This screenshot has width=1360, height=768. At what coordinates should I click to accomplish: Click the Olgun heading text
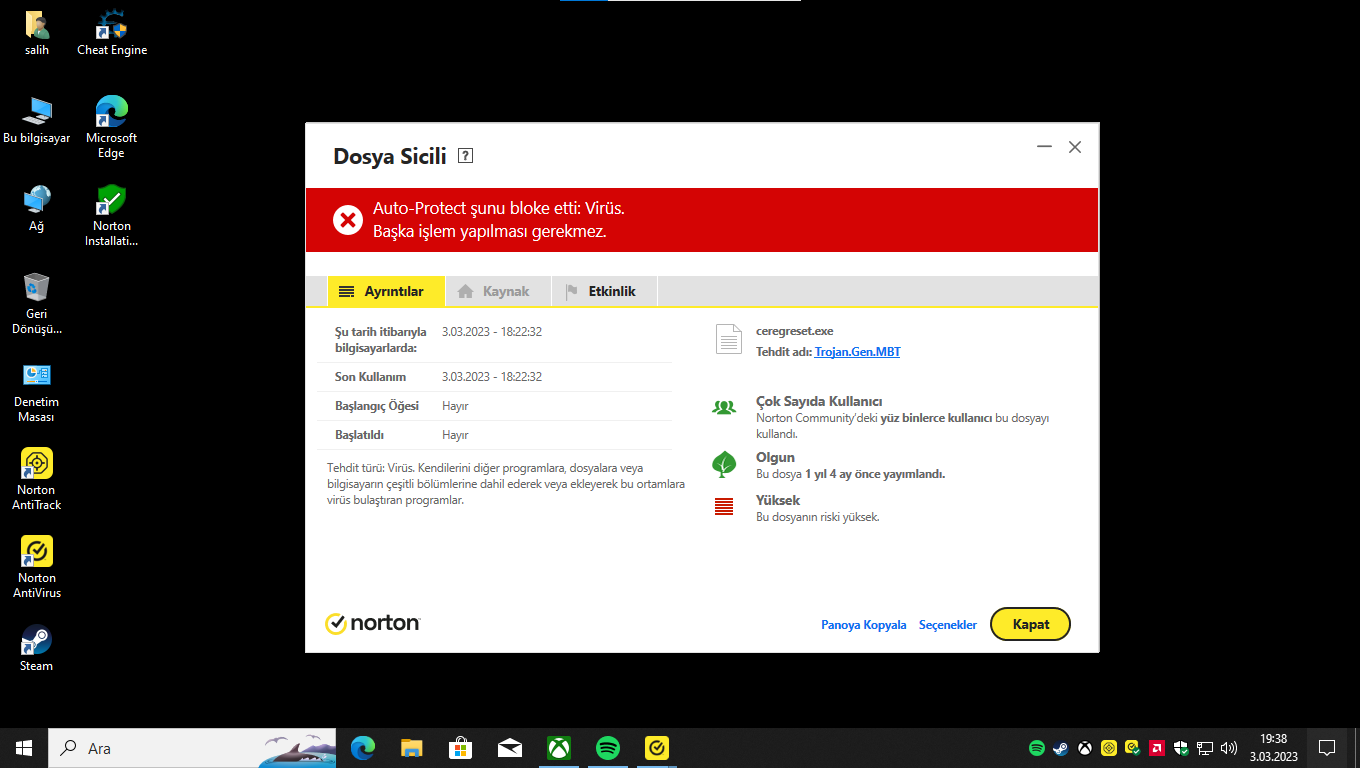[776, 458]
